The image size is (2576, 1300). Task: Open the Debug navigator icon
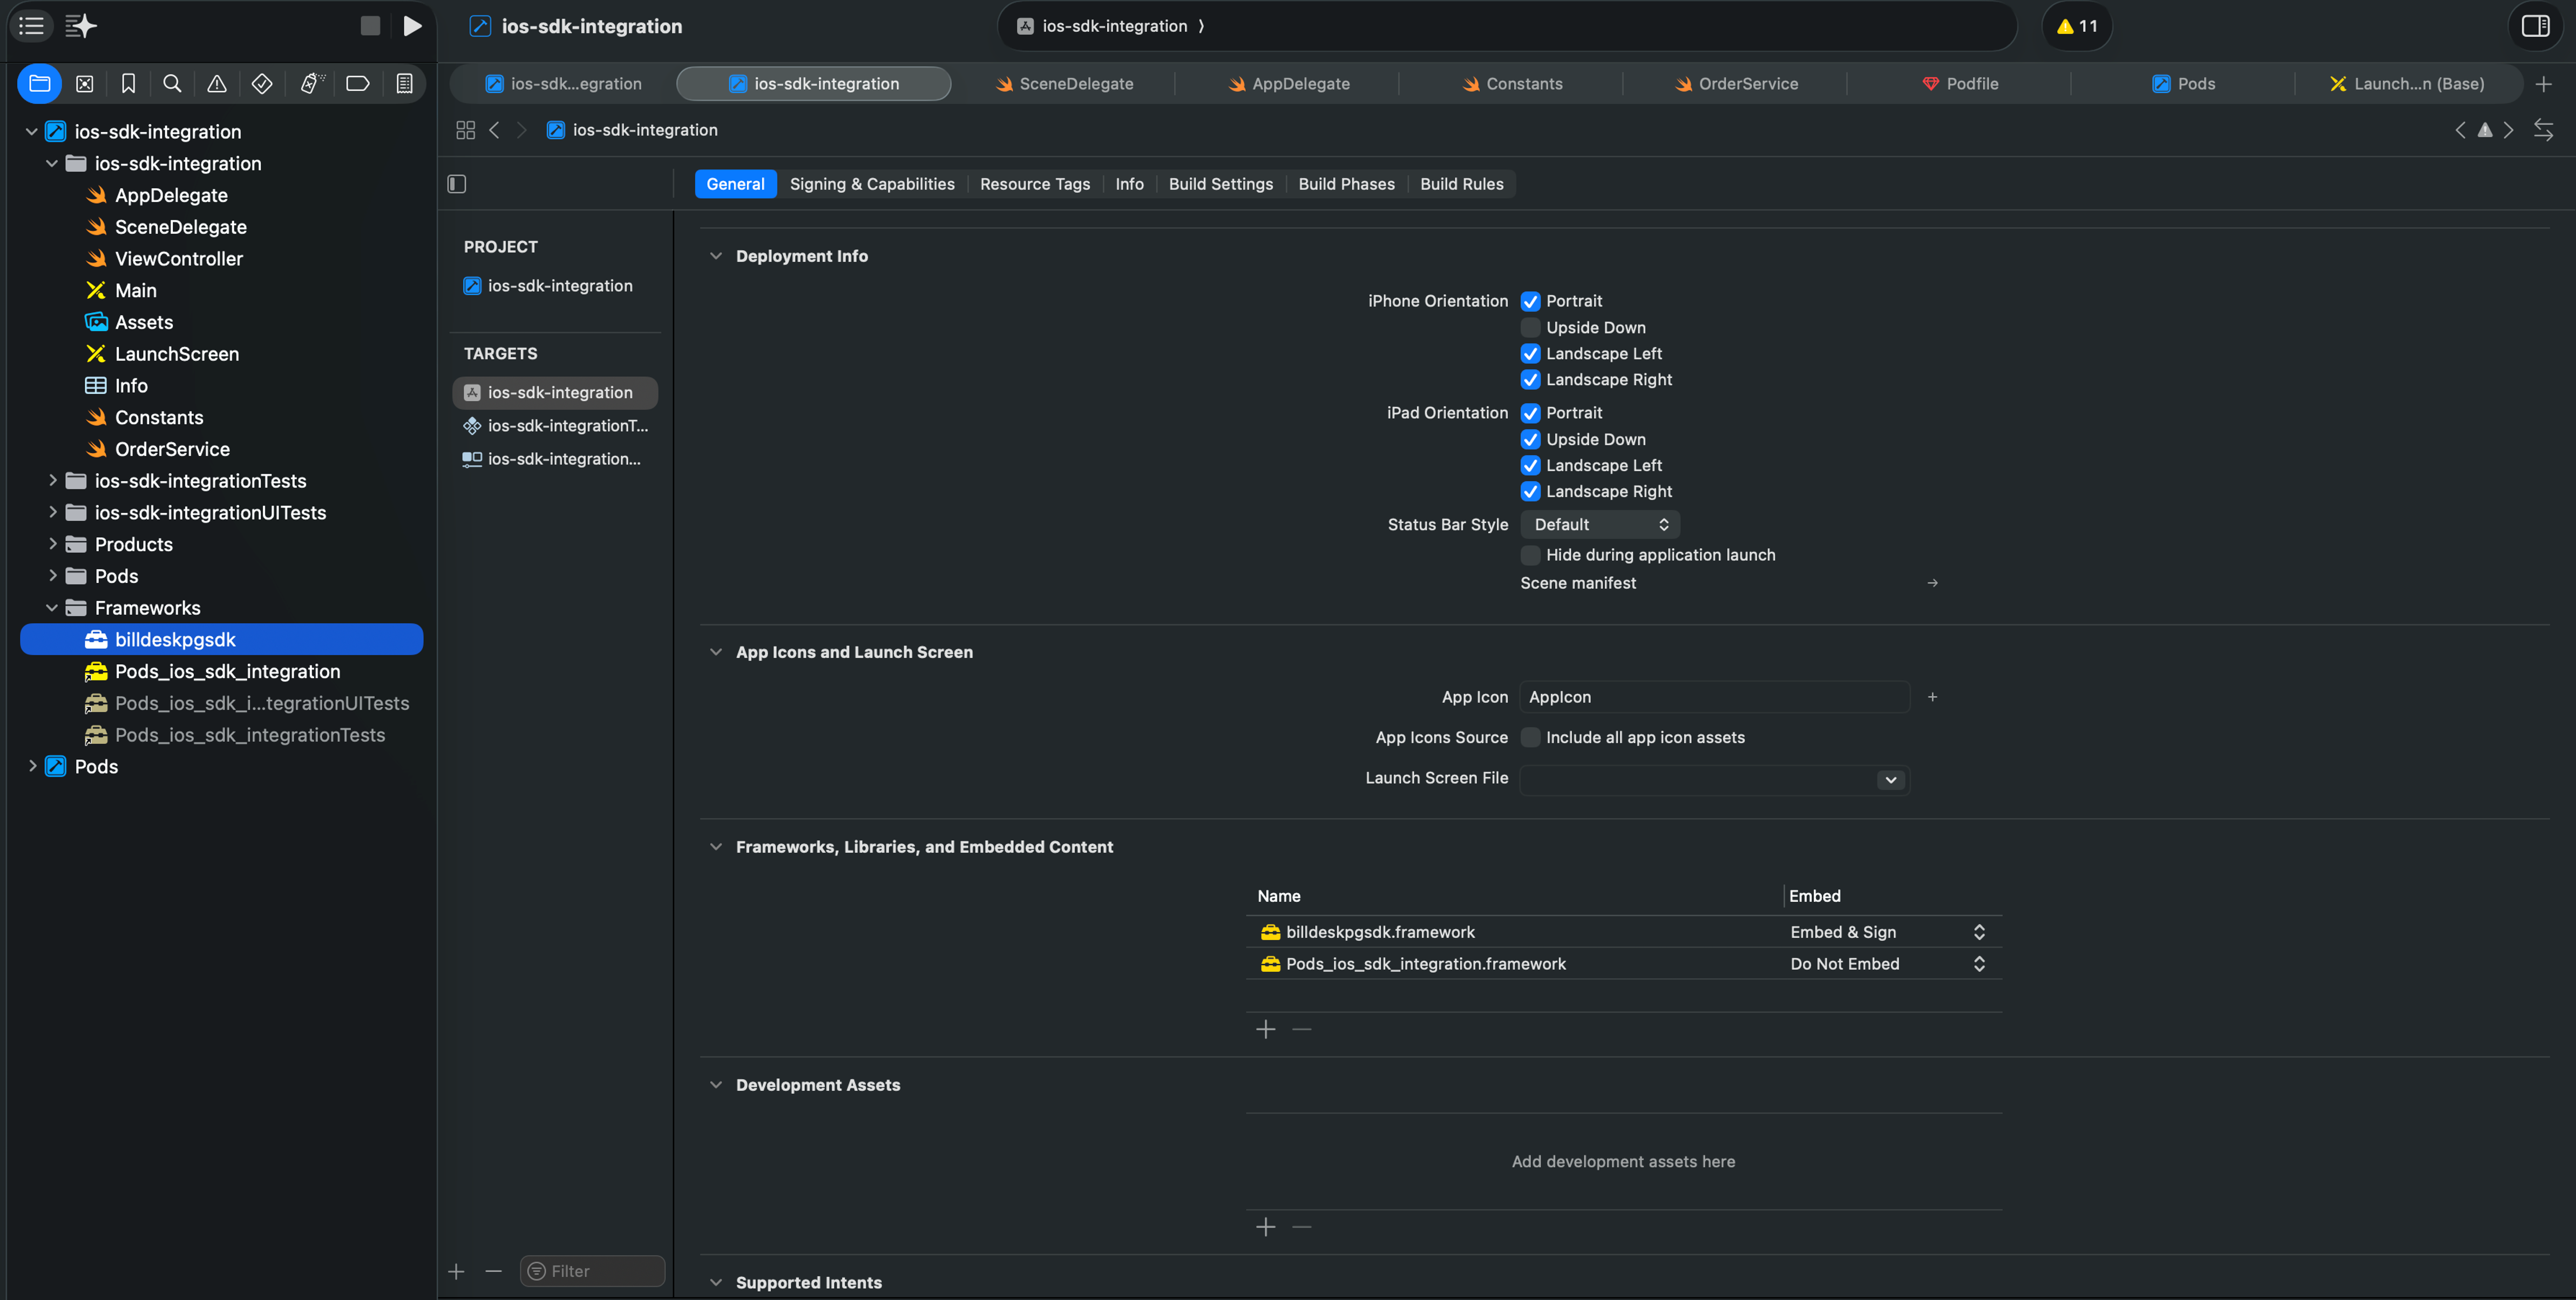[x=311, y=84]
